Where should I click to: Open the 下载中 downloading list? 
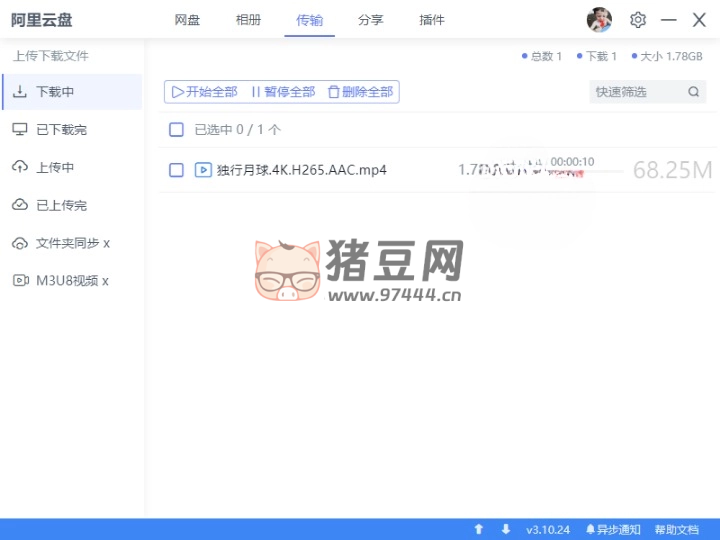point(55,92)
